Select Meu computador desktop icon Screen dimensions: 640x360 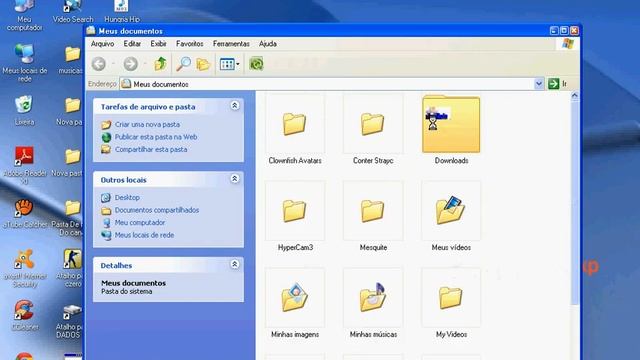point(24,16)
